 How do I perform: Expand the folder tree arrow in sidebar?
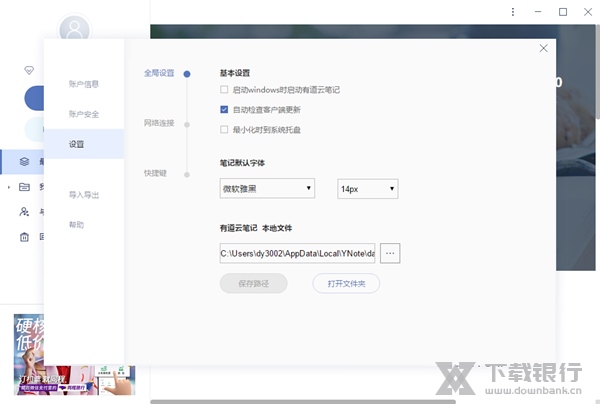point(10,187)
